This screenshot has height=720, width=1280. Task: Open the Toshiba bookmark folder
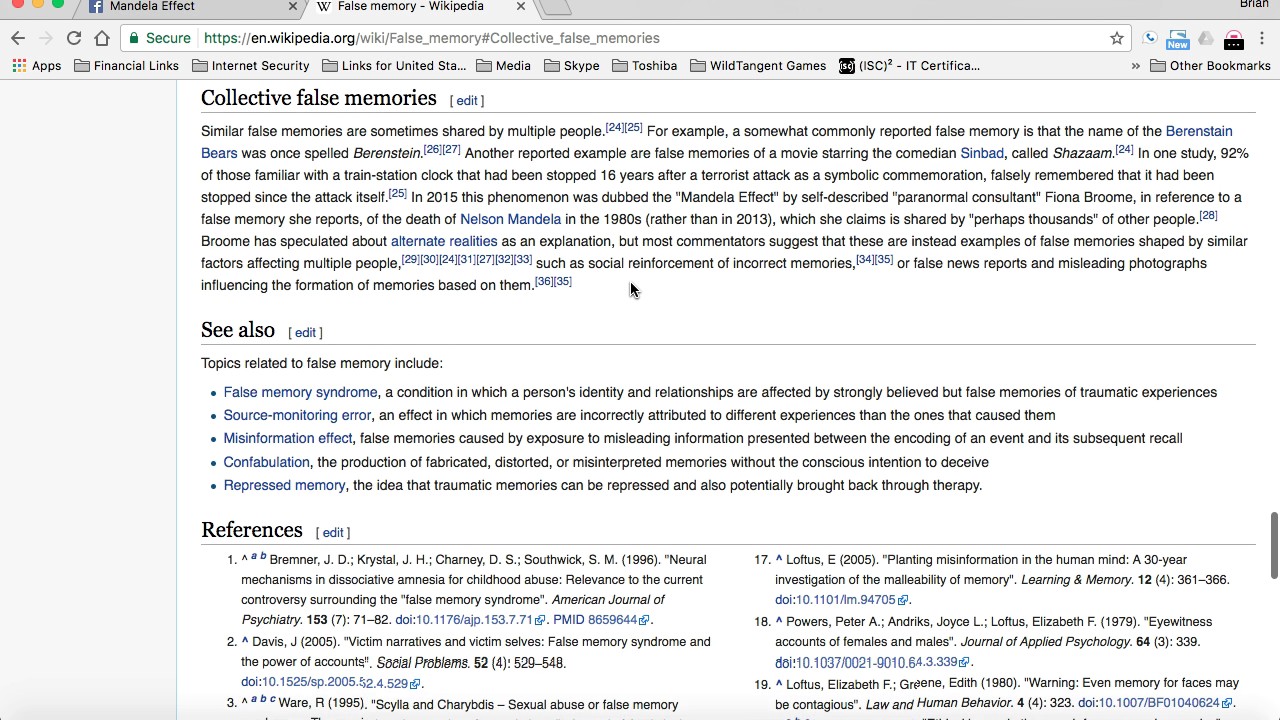[x=645, y=66]
